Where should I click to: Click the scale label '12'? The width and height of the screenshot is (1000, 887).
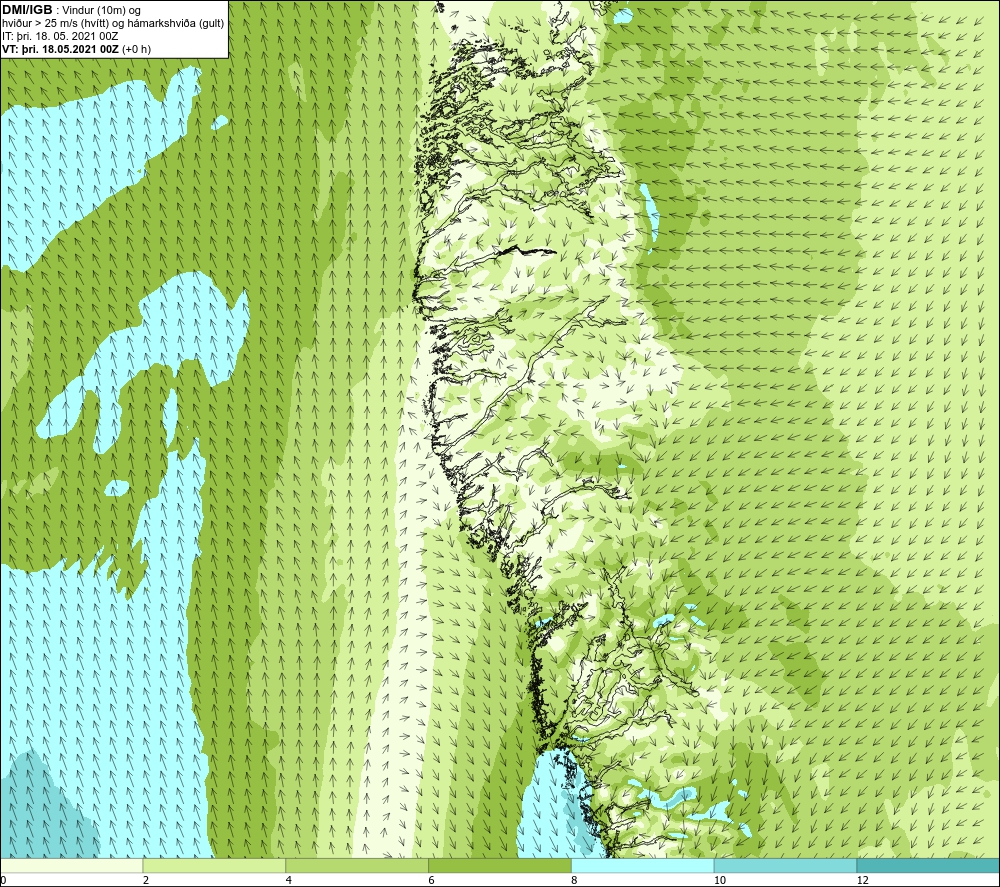tap(863, 880)
